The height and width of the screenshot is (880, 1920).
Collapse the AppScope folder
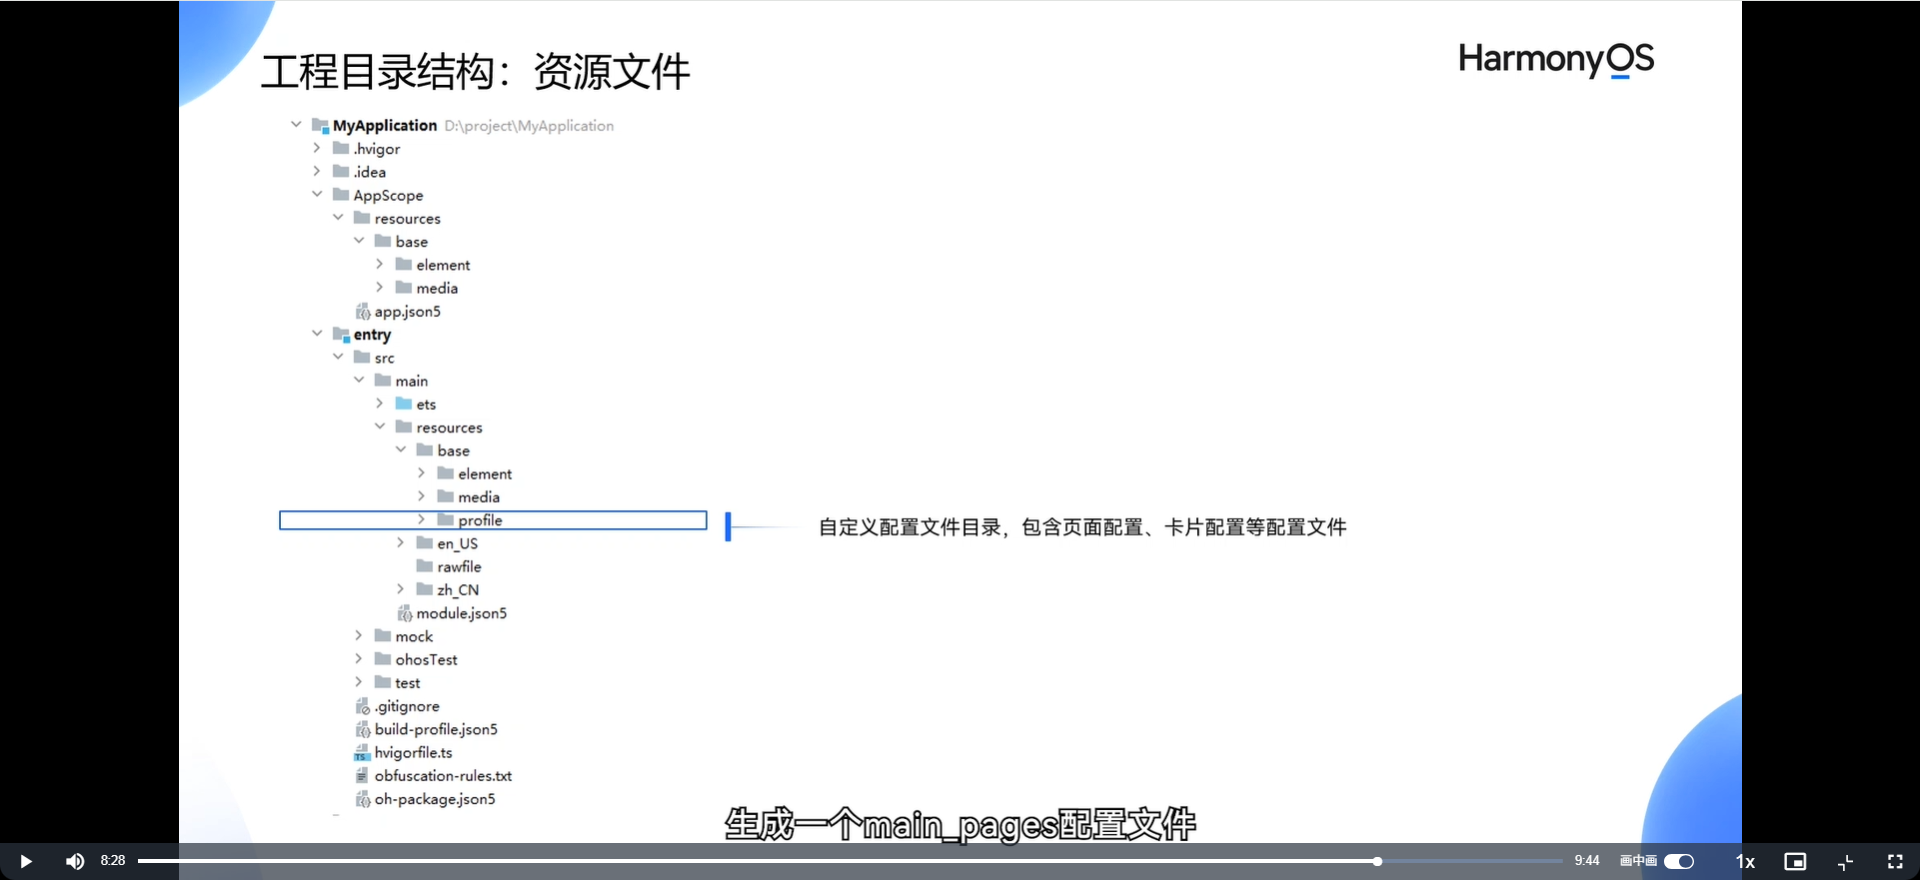pos(317,194)
